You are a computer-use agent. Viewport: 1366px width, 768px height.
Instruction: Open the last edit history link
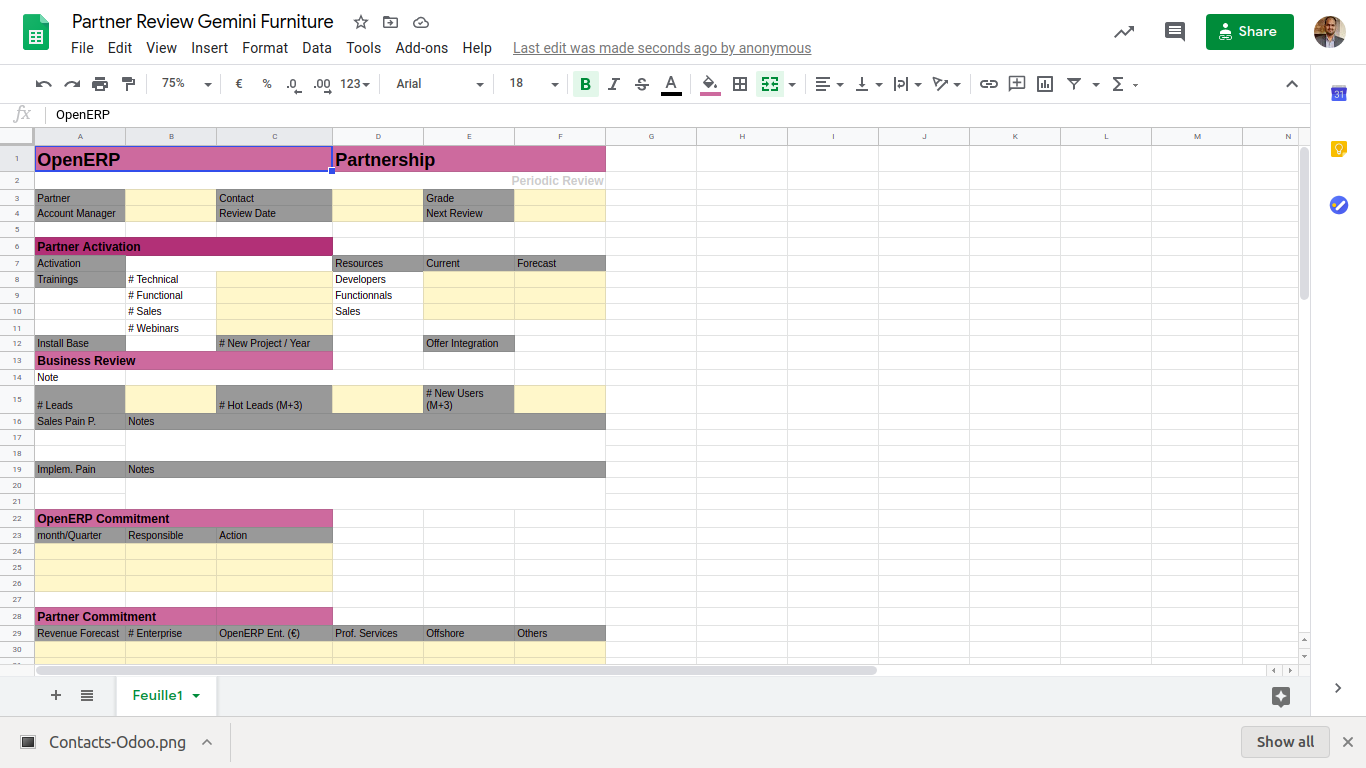662,48
